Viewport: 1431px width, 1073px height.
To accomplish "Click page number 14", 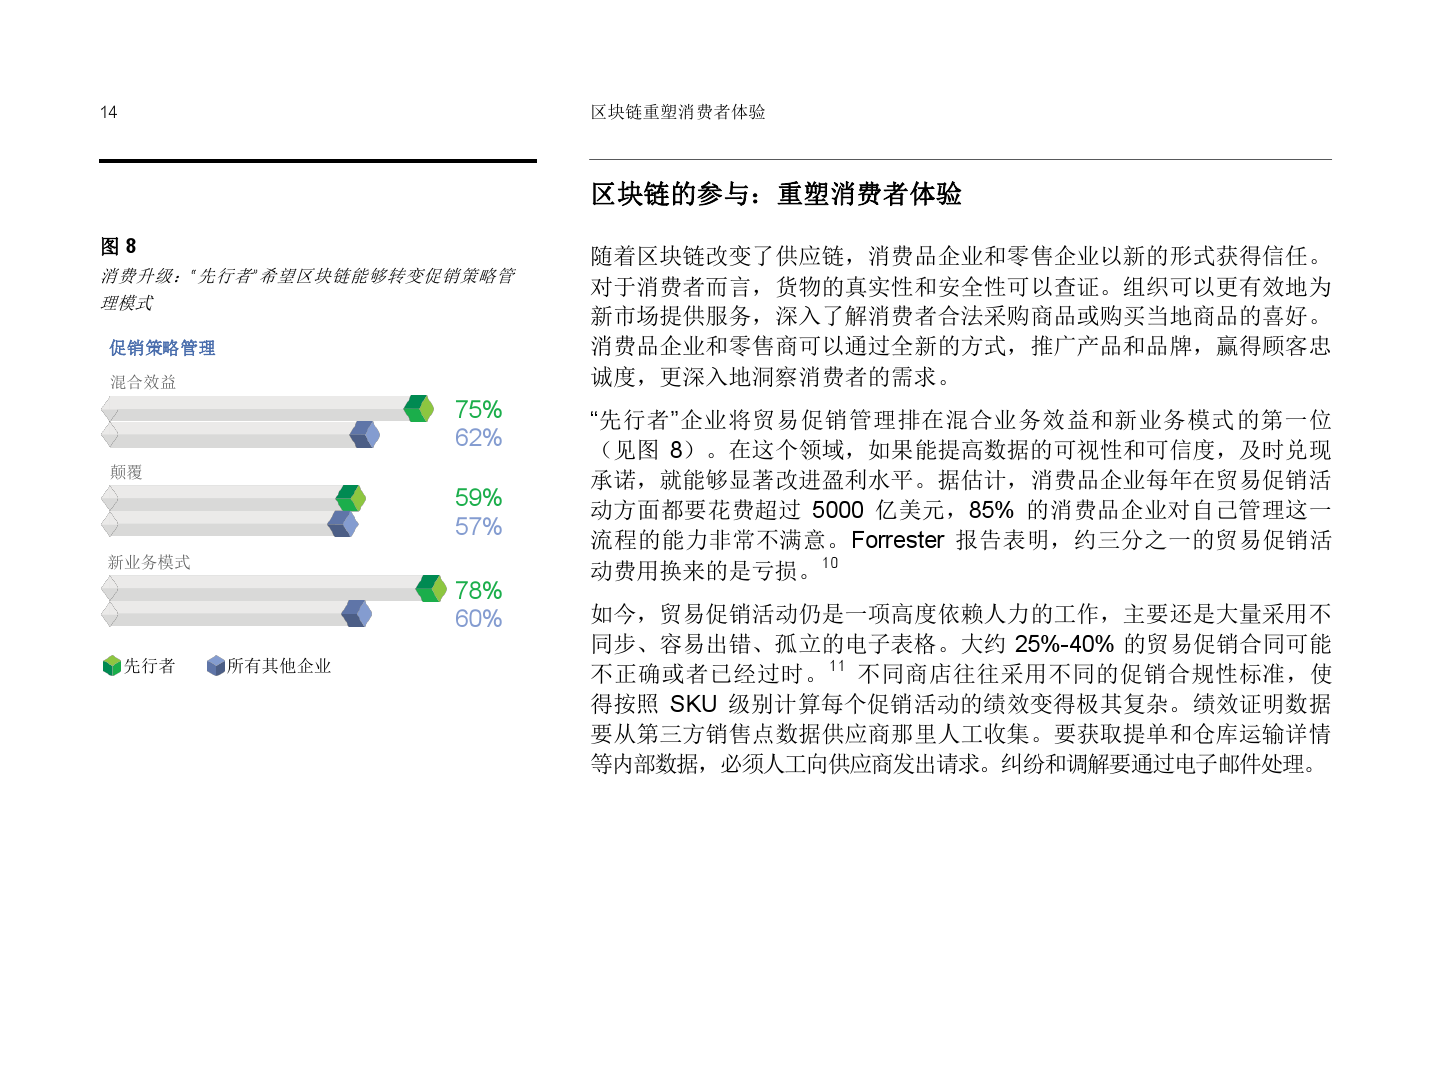I will pyautogui.click(x=108, y=112).
